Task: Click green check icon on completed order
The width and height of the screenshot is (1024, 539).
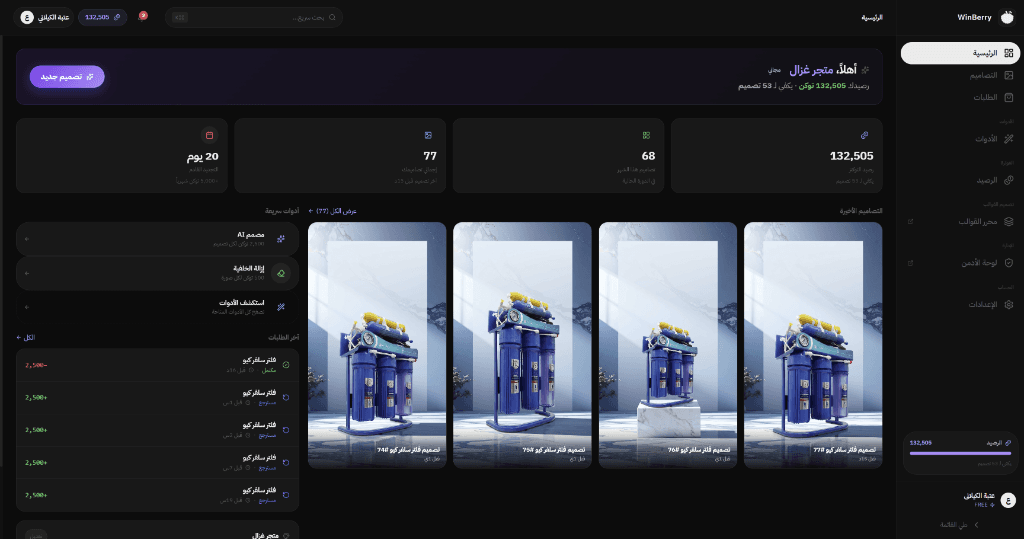Action: (285, 365)
